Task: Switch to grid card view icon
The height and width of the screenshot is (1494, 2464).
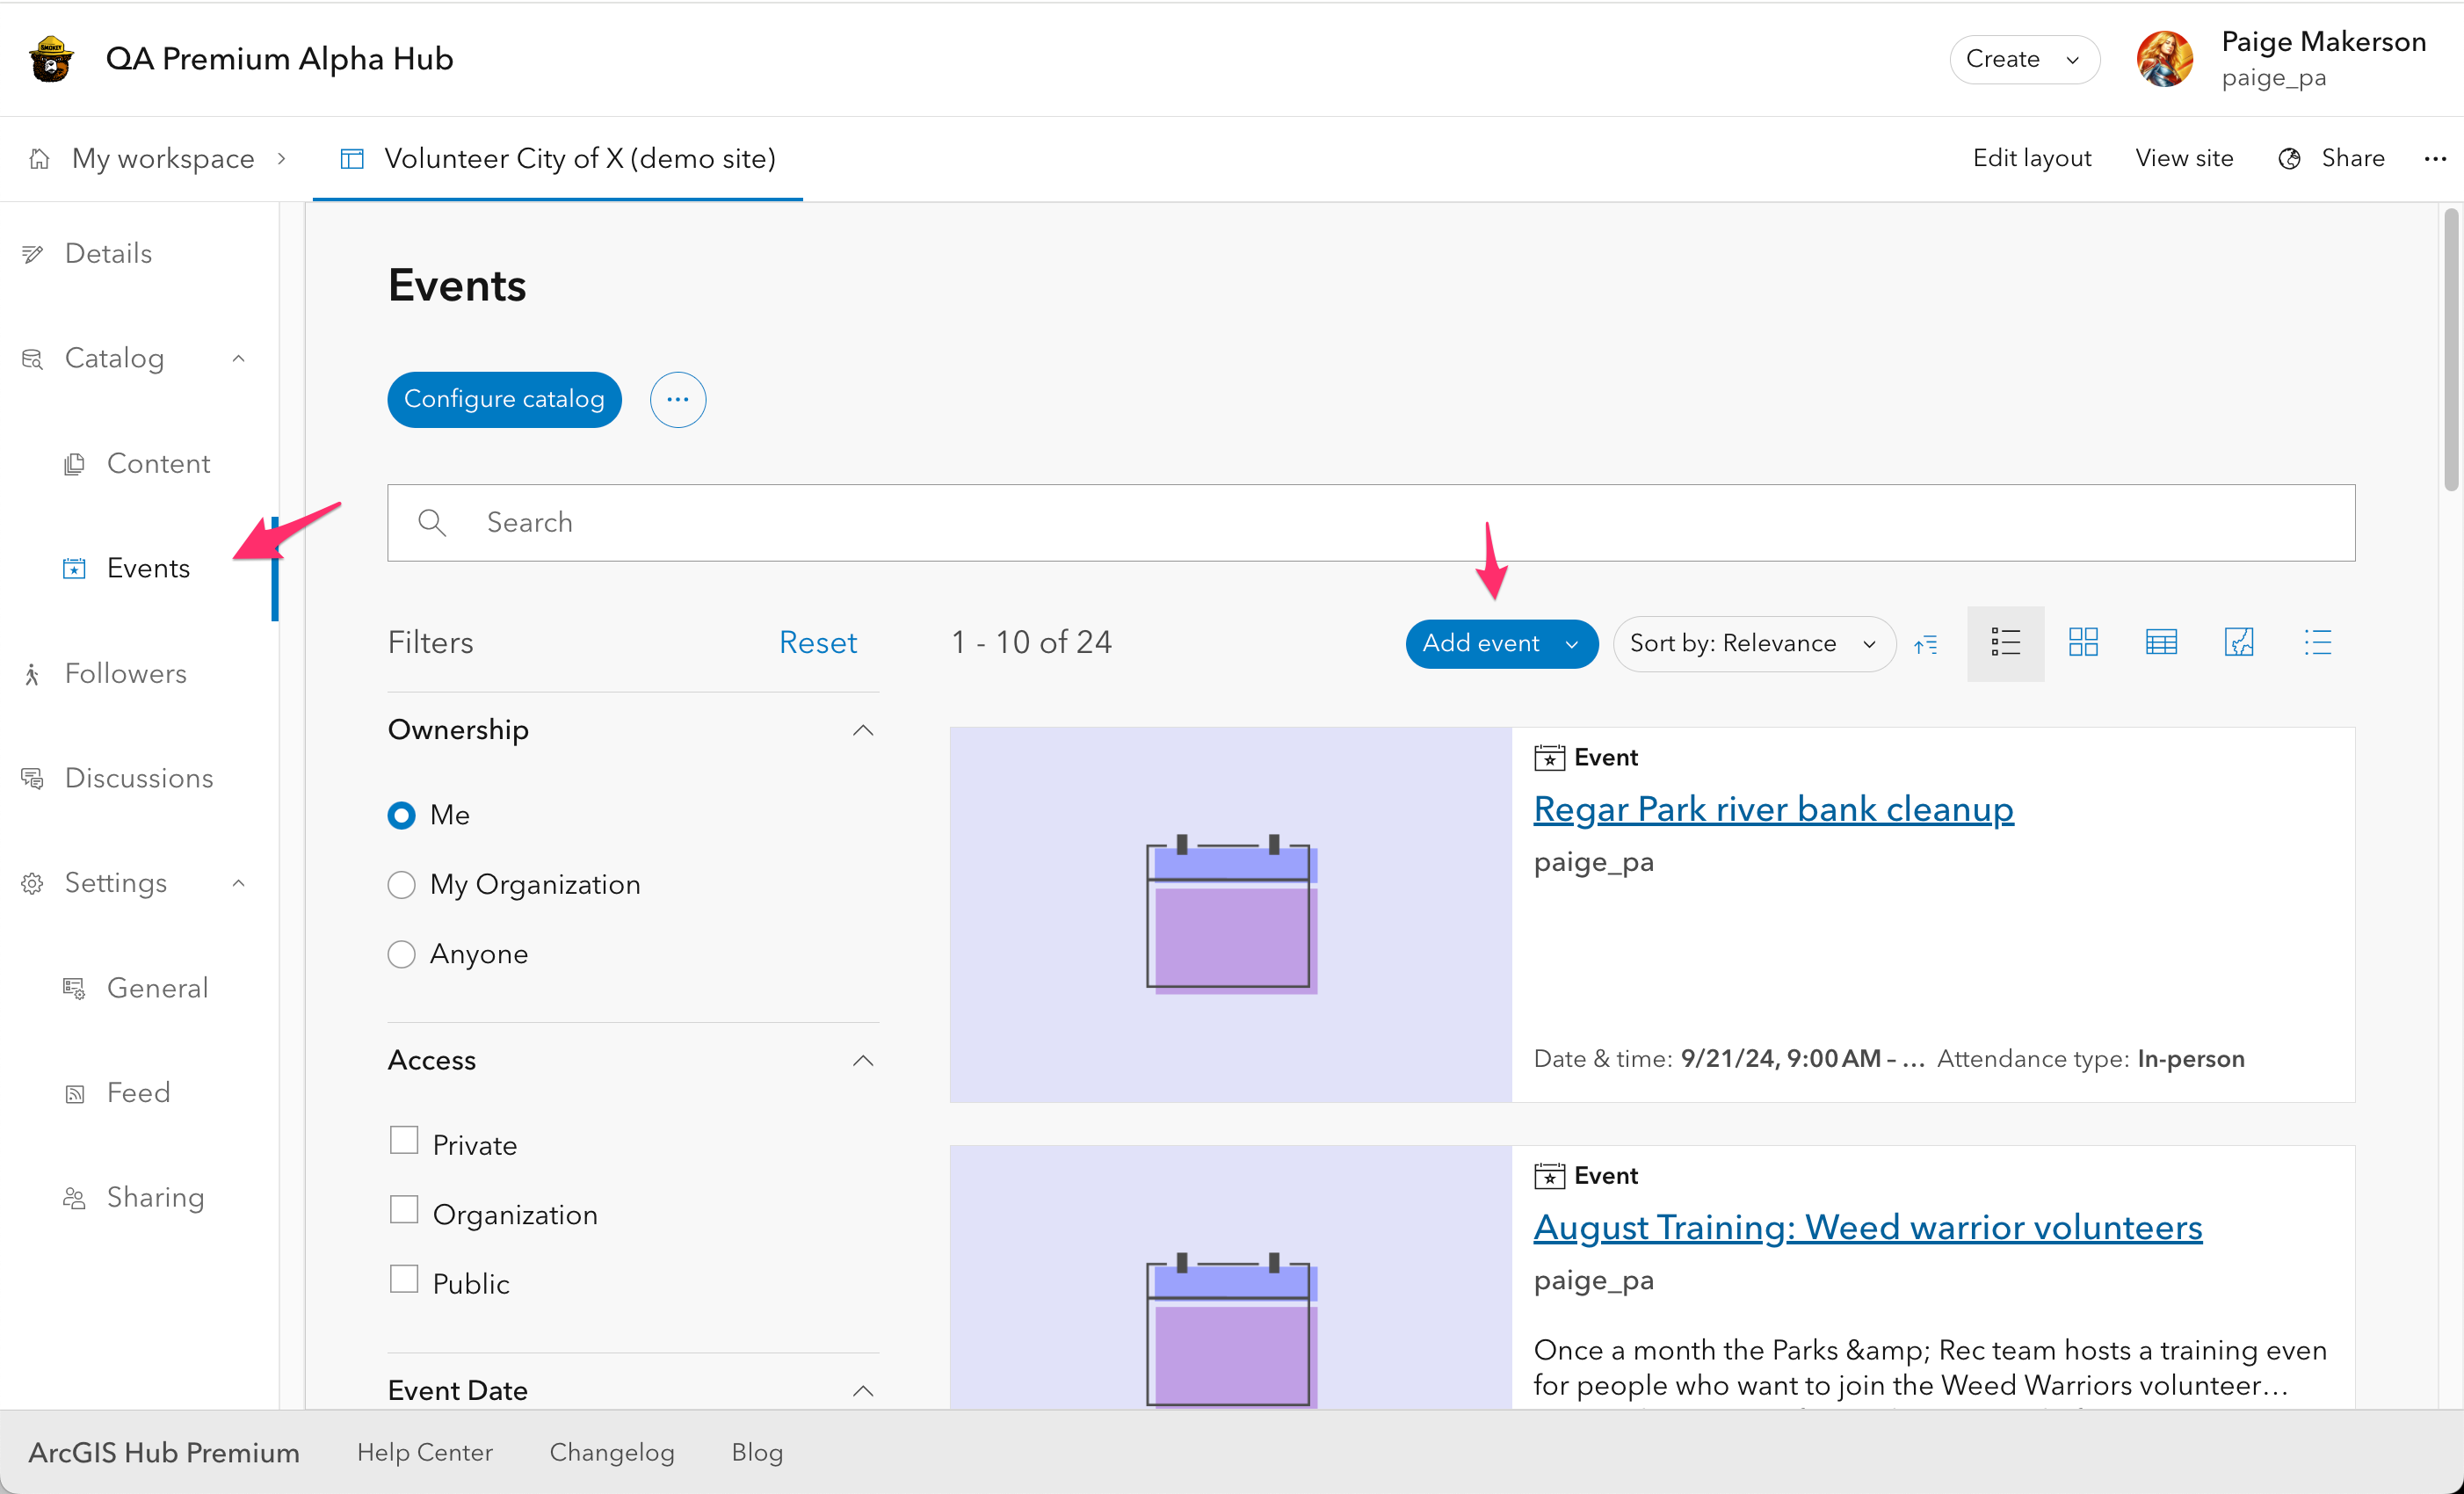Action: click(2083, 642)
